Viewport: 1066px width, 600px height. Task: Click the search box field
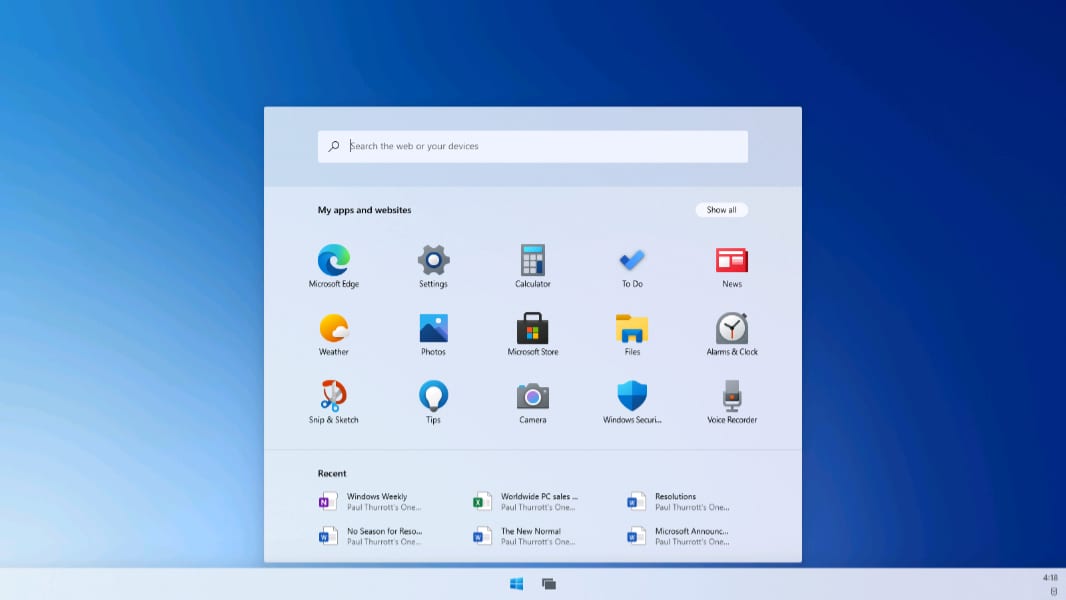point(532,146)
